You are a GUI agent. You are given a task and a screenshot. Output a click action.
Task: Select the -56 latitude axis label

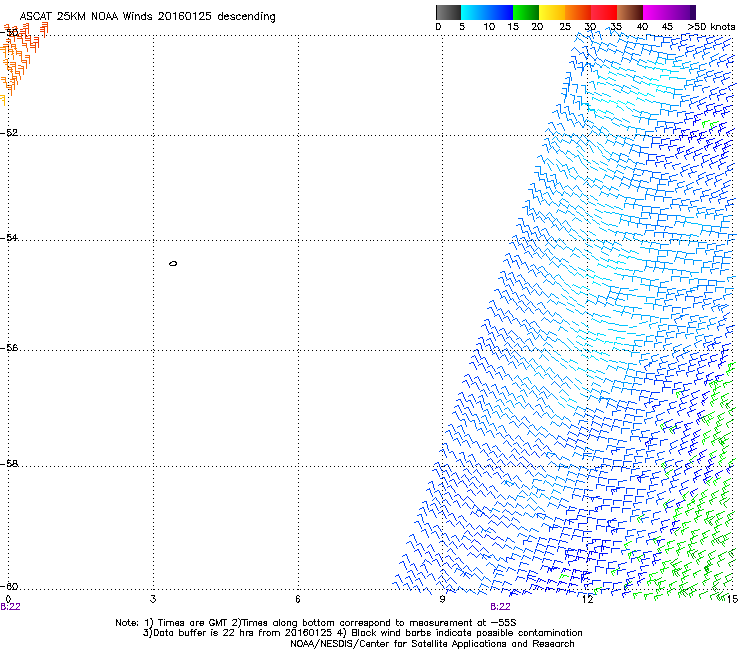pos(9,348)
